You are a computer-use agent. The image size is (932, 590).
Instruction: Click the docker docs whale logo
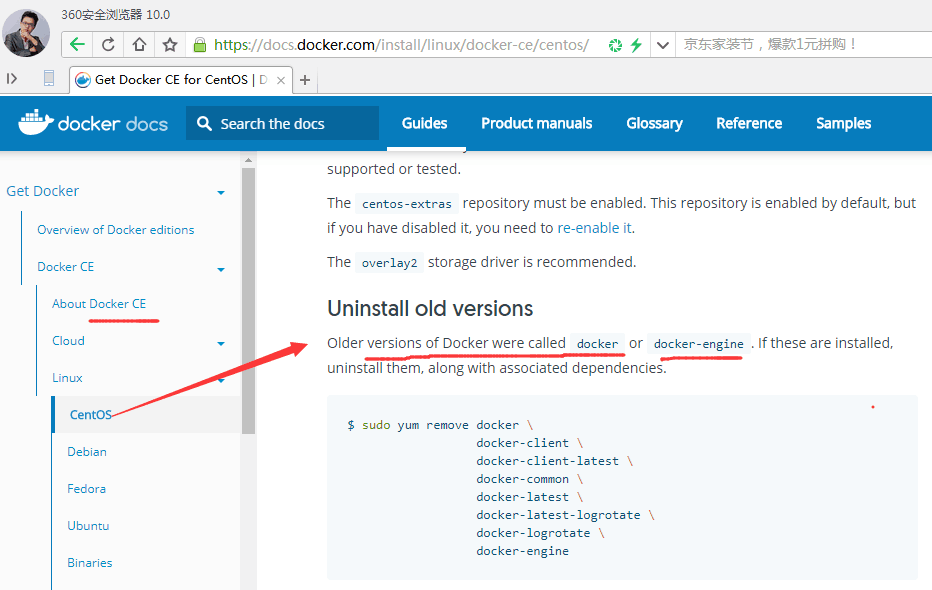[x=93, y=122]
